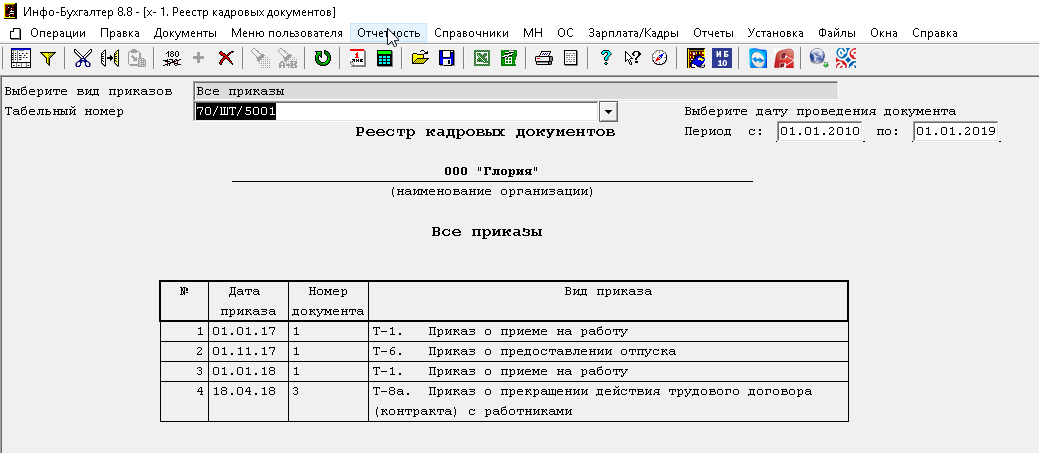Open the Справка menu
The height and width of the screenshot is (453, 1039).
click(x=935, y=33)
